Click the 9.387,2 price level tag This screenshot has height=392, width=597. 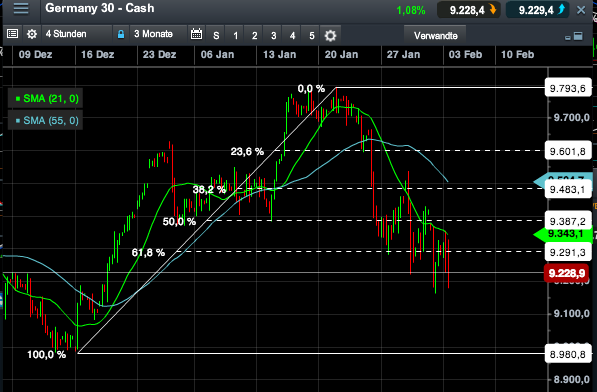[568, 221]
